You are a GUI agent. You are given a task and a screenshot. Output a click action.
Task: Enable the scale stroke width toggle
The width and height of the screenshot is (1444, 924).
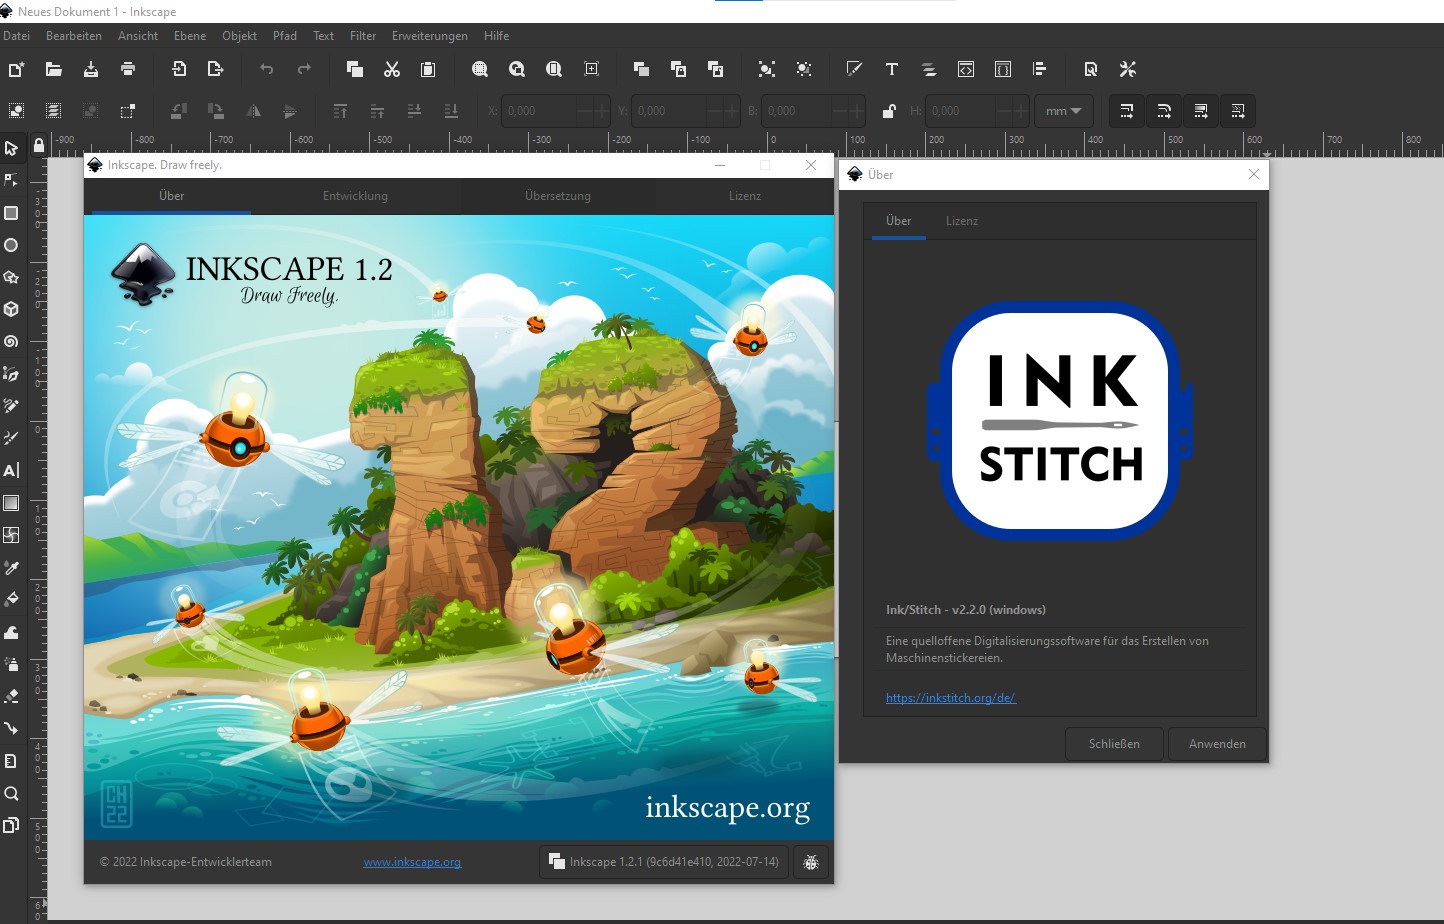[1126, 111]
